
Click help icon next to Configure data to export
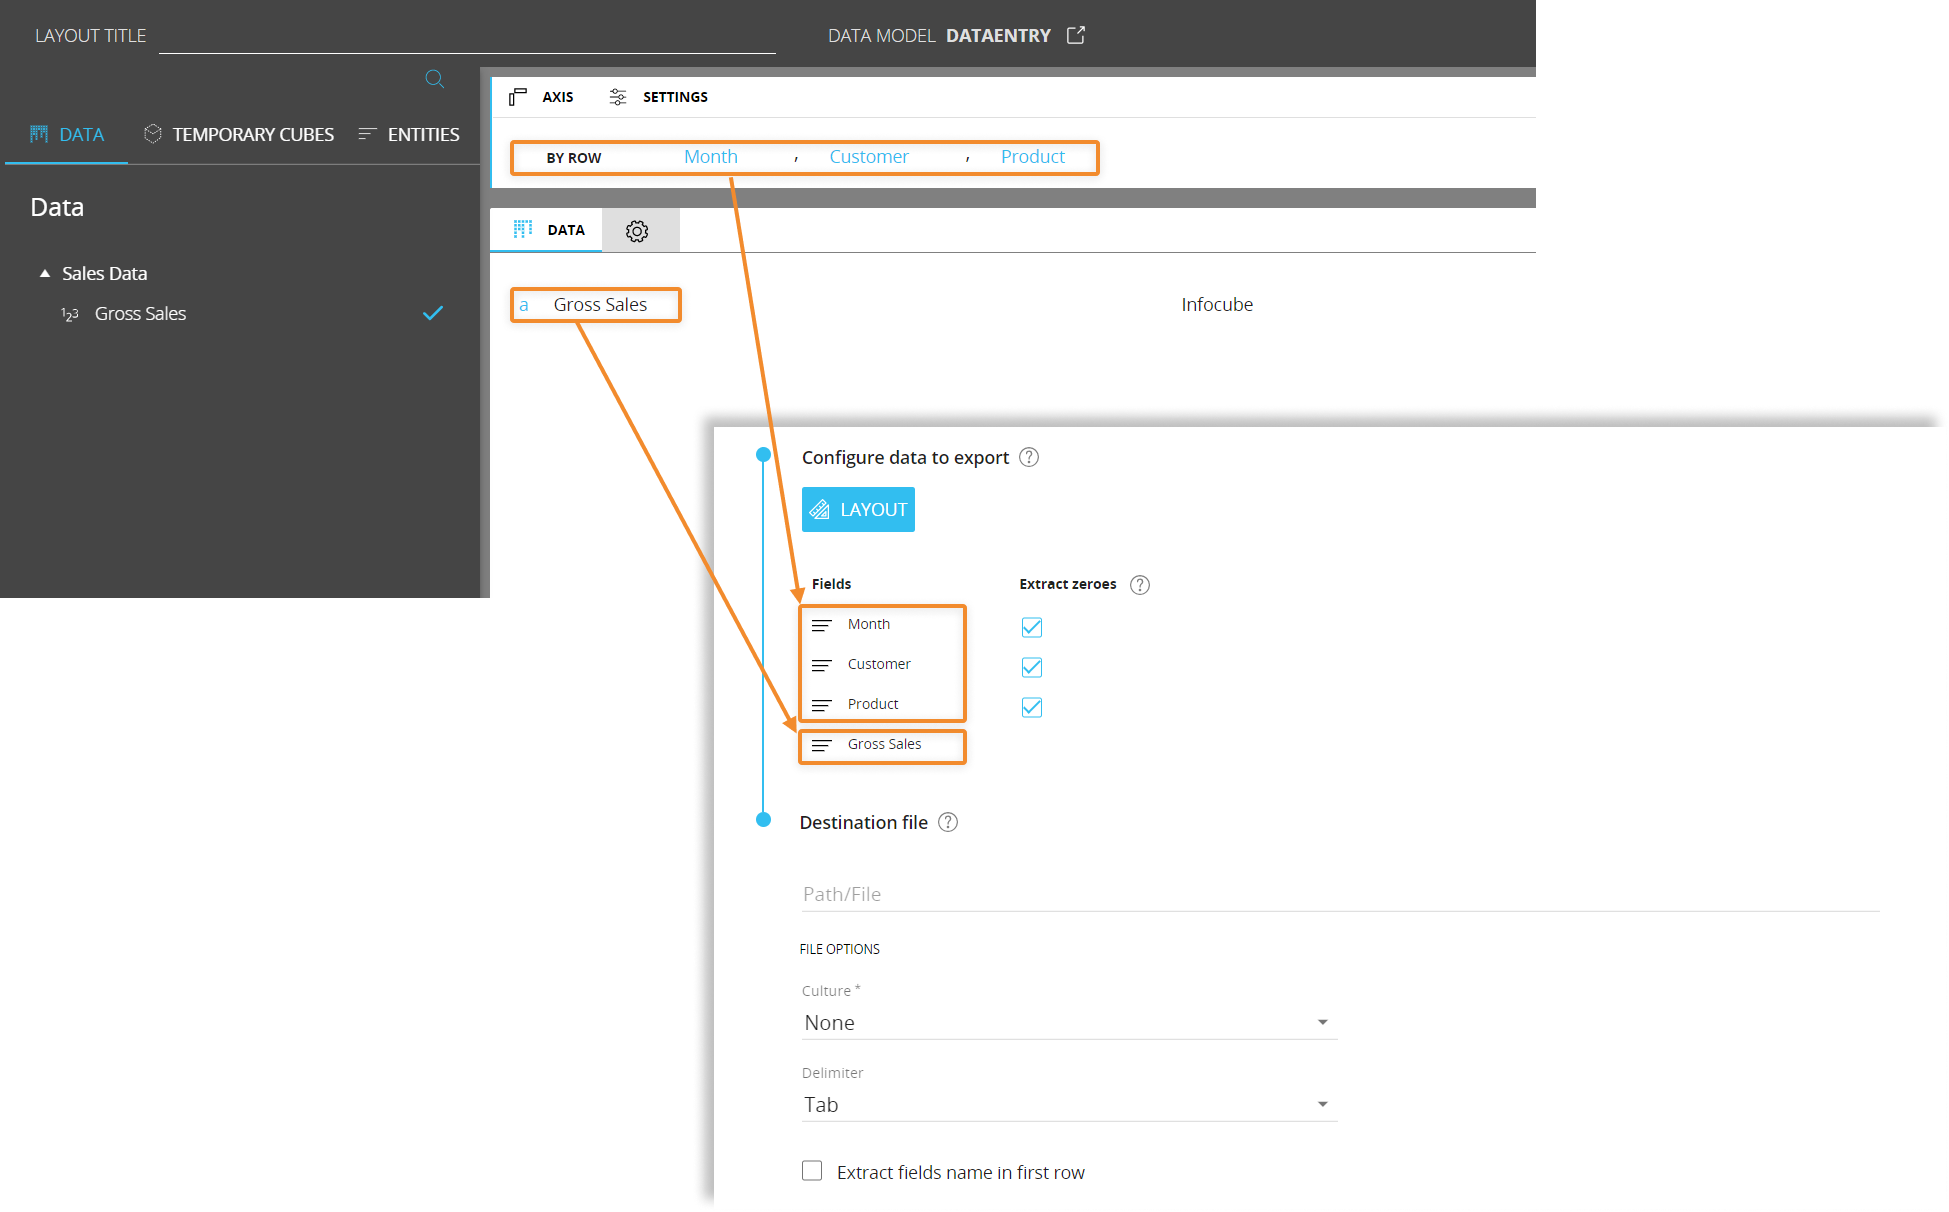tap(1029, 457)
